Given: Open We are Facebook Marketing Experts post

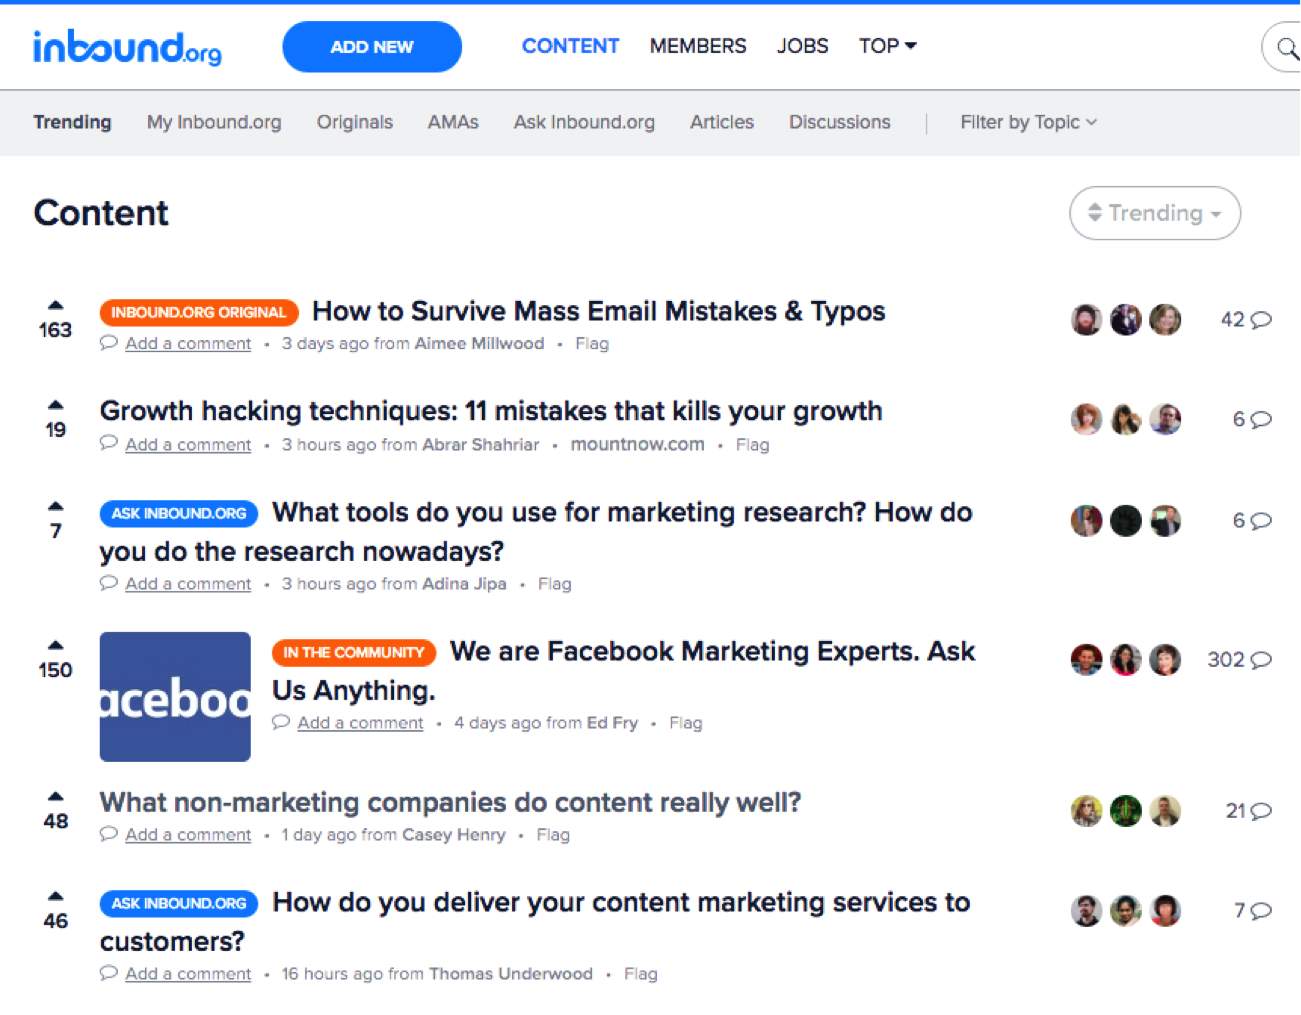Looking at the screenshot, I should [624, 671].
